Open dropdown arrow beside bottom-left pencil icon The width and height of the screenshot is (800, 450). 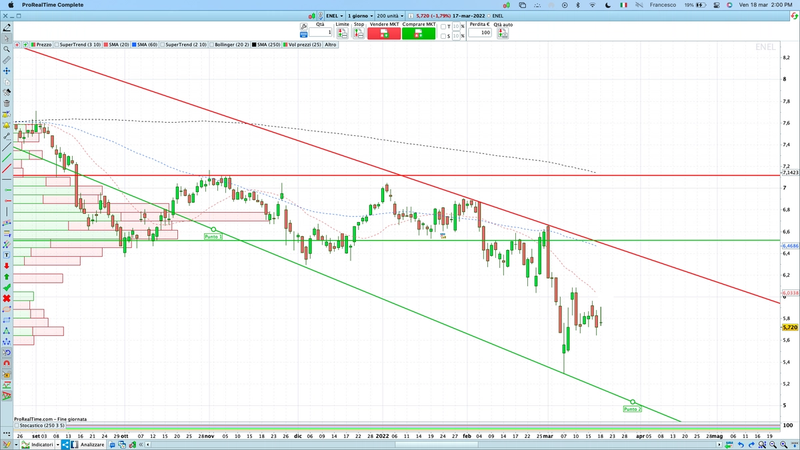point(16,445)
